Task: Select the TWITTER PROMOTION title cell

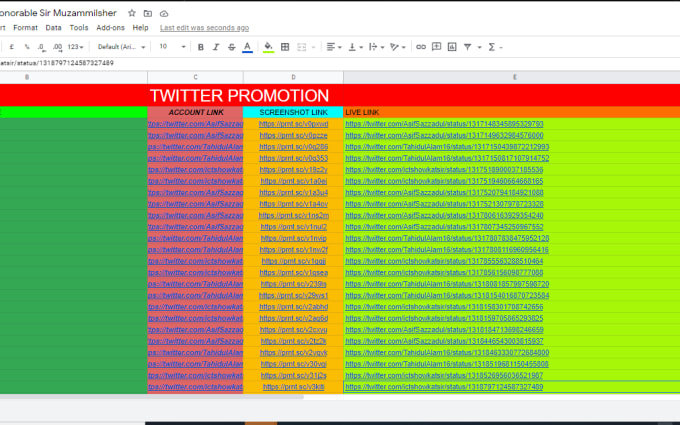Action: click(239, 95)
